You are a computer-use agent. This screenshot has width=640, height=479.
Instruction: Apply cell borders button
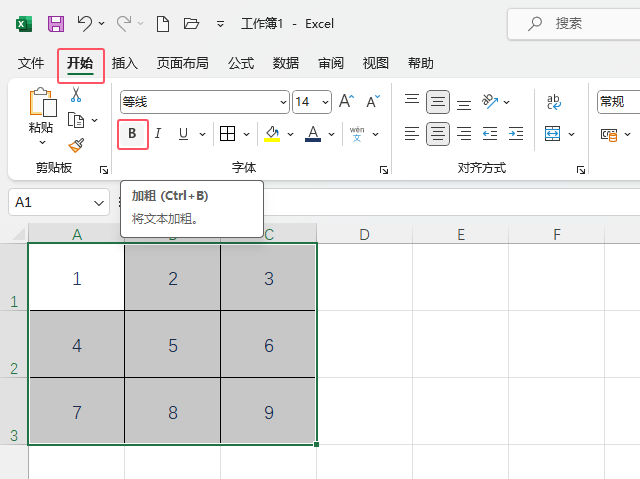[x=227, y=133]
